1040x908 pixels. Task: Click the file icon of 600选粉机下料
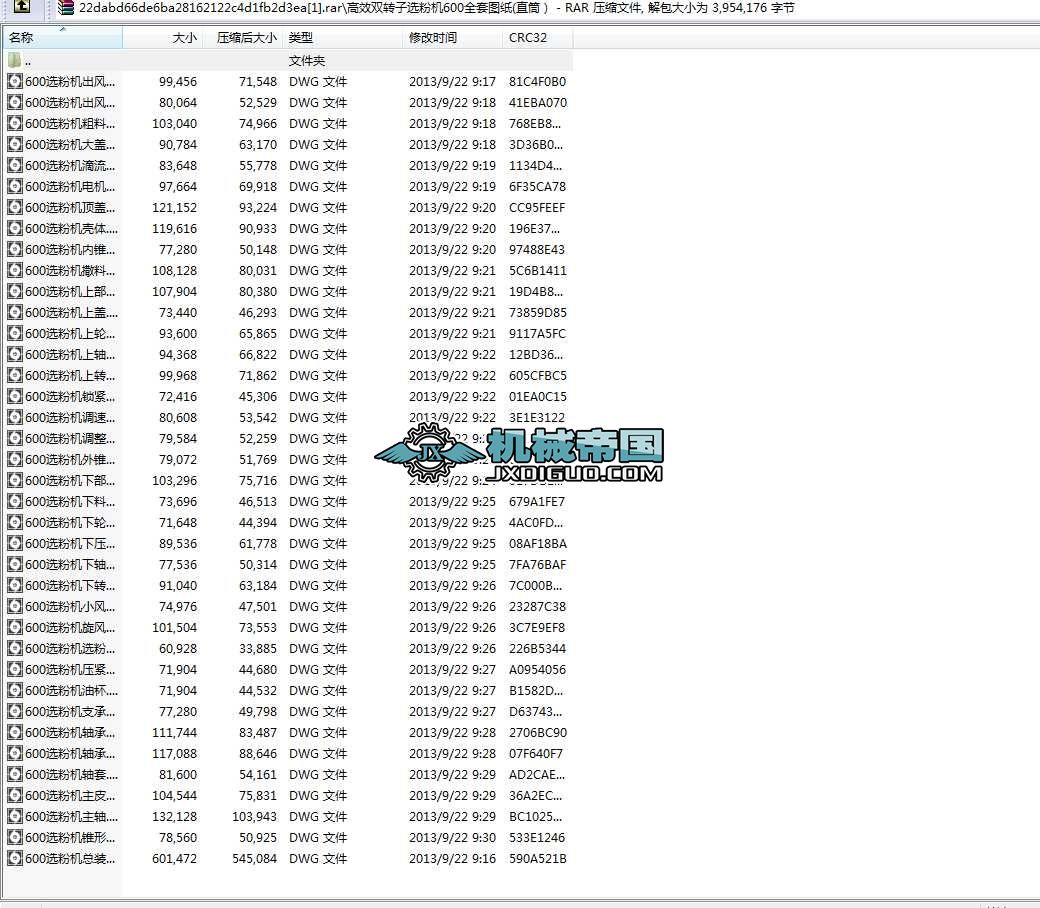tap(15, 501)
